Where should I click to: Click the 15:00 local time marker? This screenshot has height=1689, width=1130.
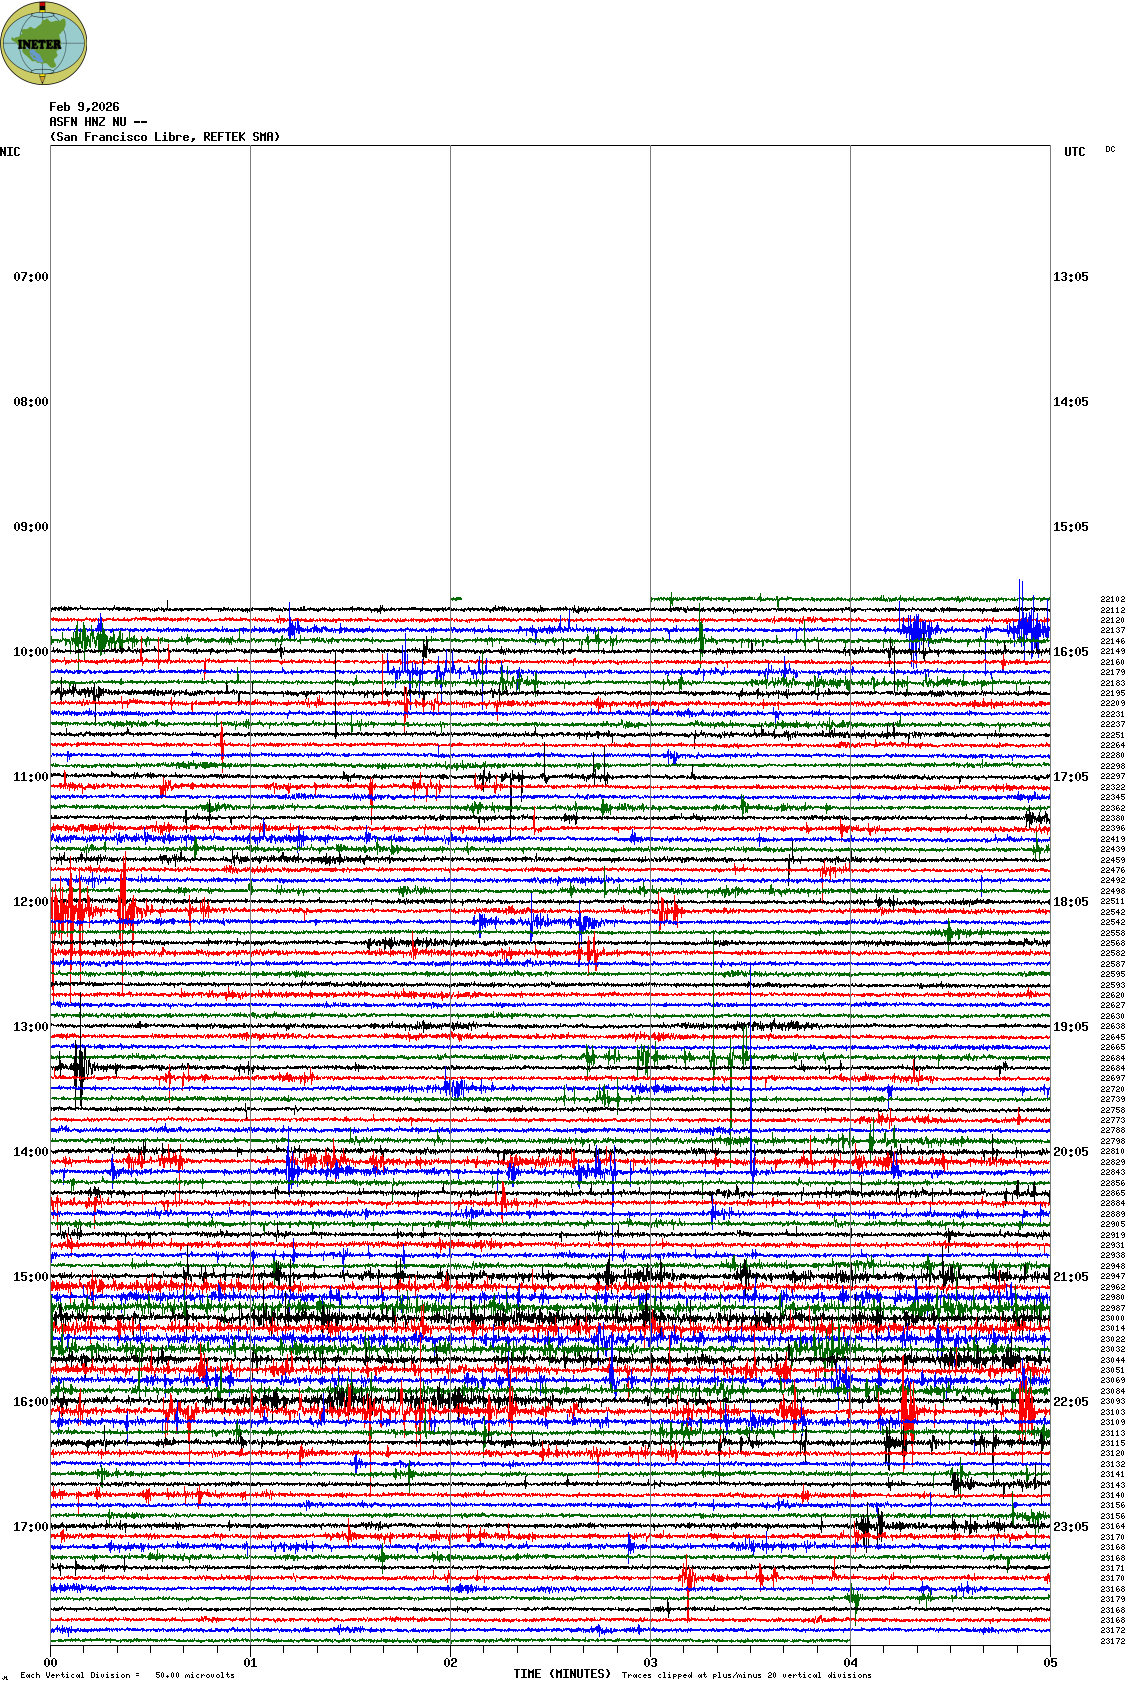tap(30, 1277)
